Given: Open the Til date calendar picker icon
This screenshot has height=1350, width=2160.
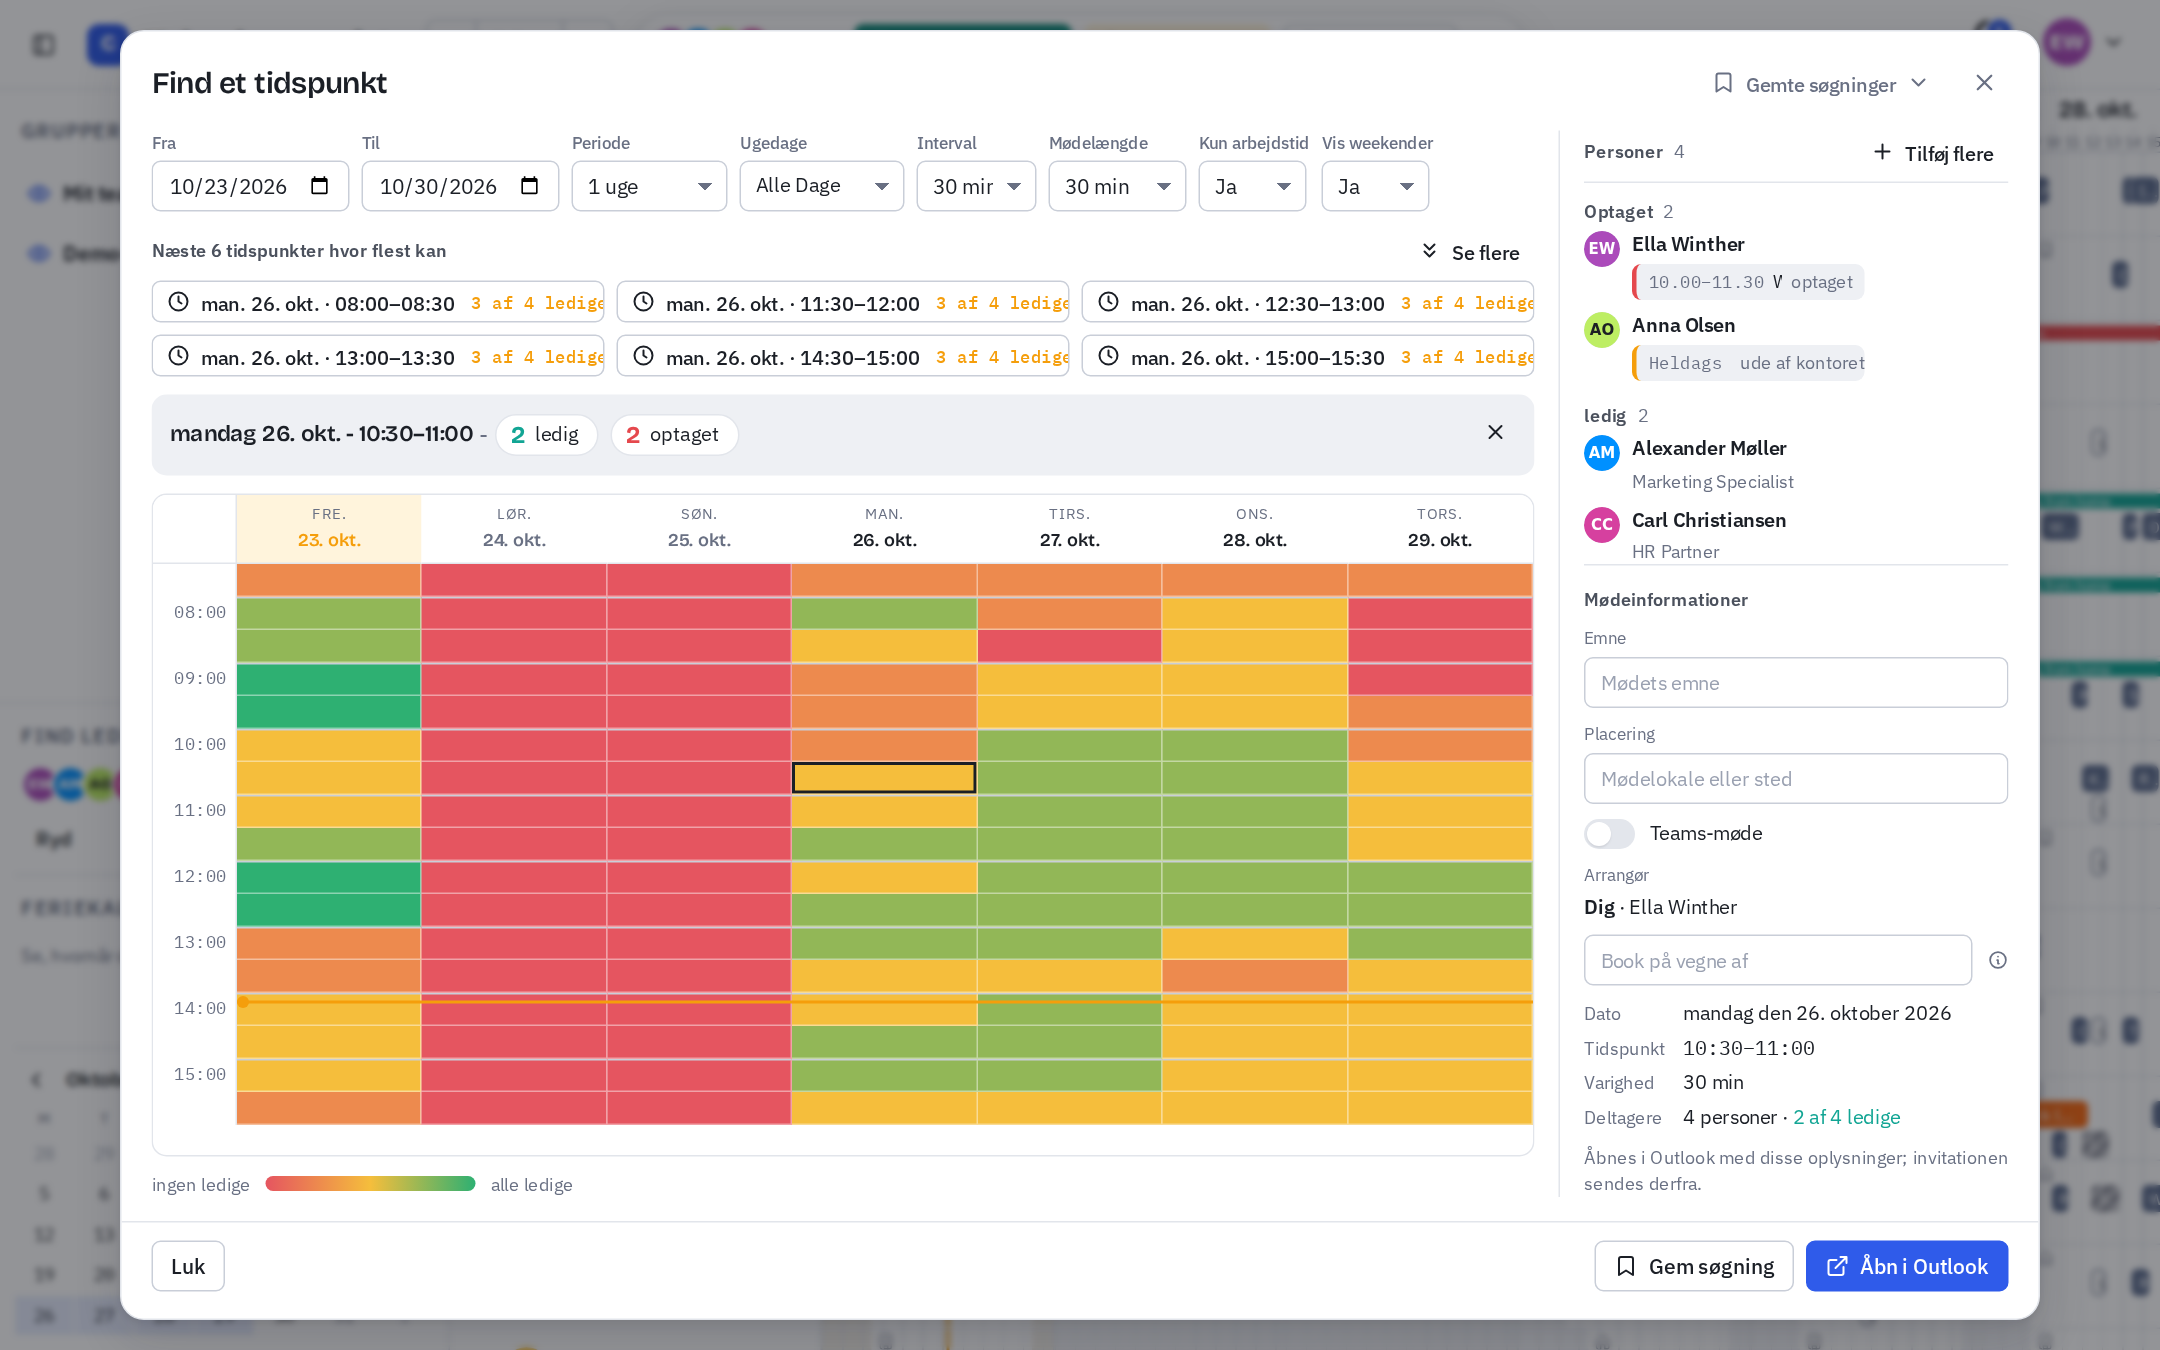Looking at the screenshot, I should coord(530,186).
